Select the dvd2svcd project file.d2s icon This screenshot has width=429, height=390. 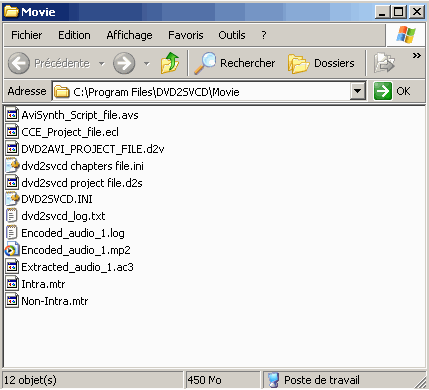(12, 182)
